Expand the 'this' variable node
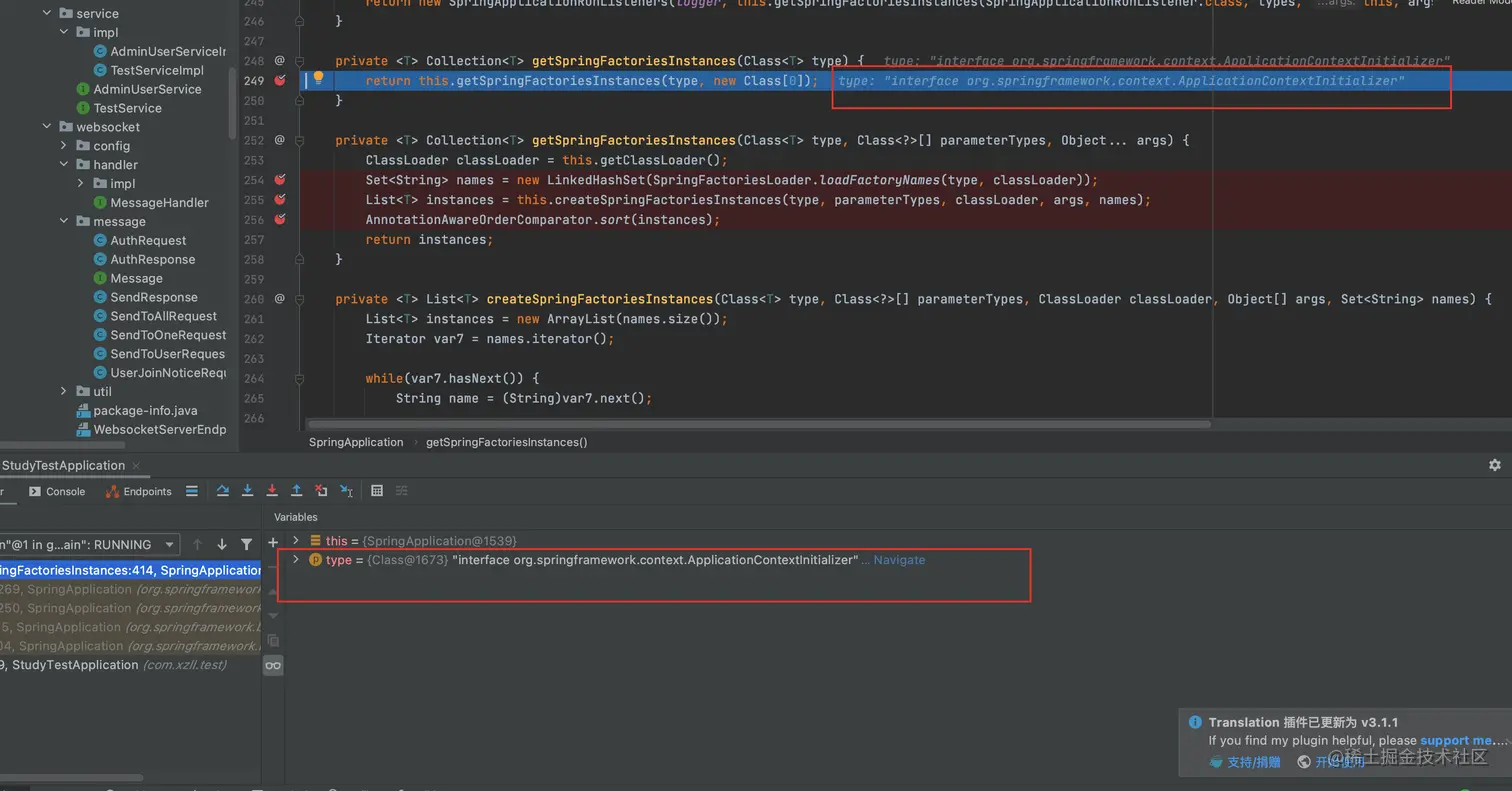 point(296,541)
